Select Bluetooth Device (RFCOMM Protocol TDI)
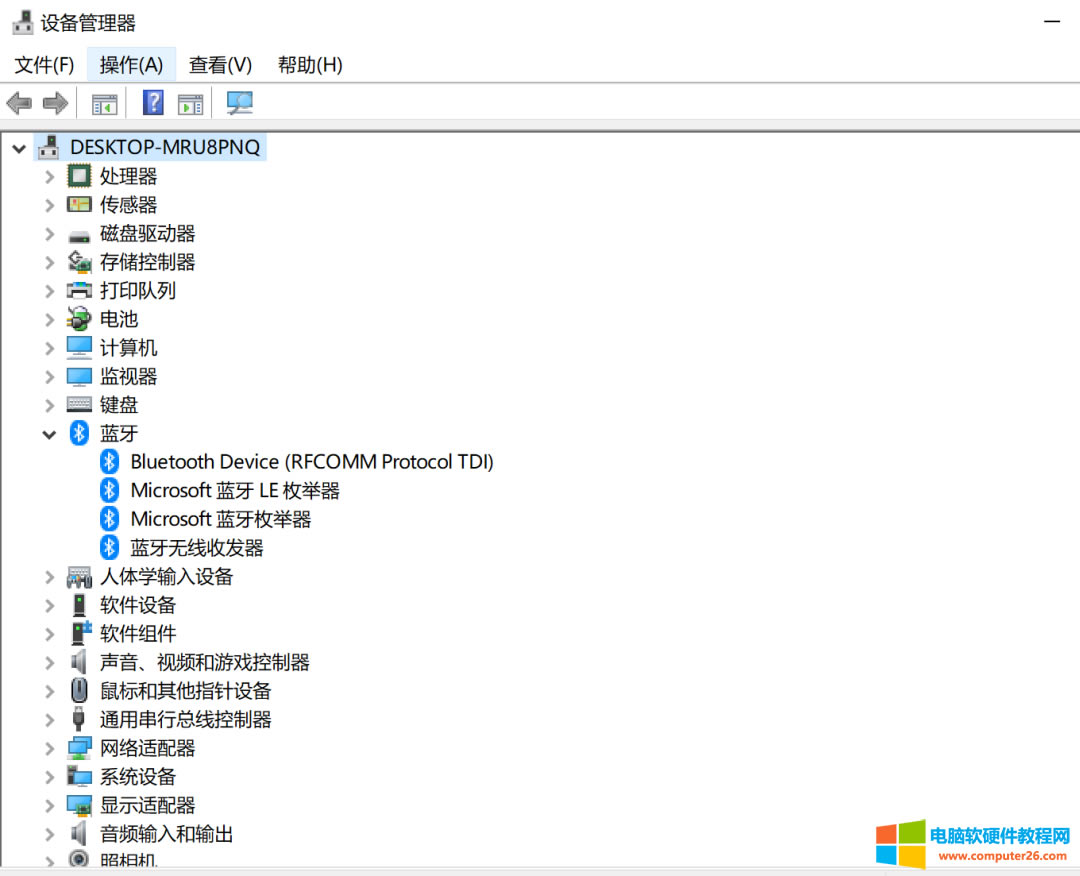 [312, 461]
